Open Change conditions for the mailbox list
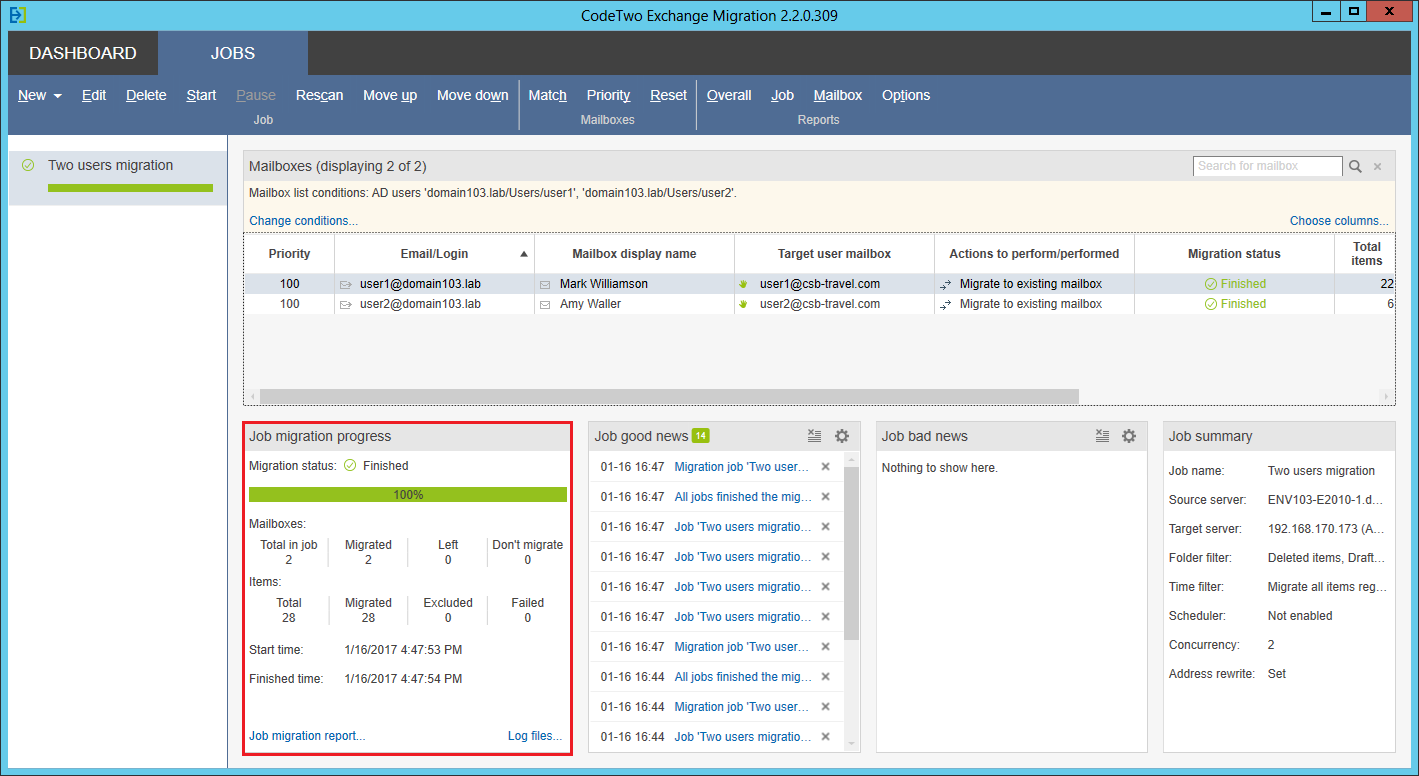The width and height of the screenshot is (1419, 776). [302, 220]
